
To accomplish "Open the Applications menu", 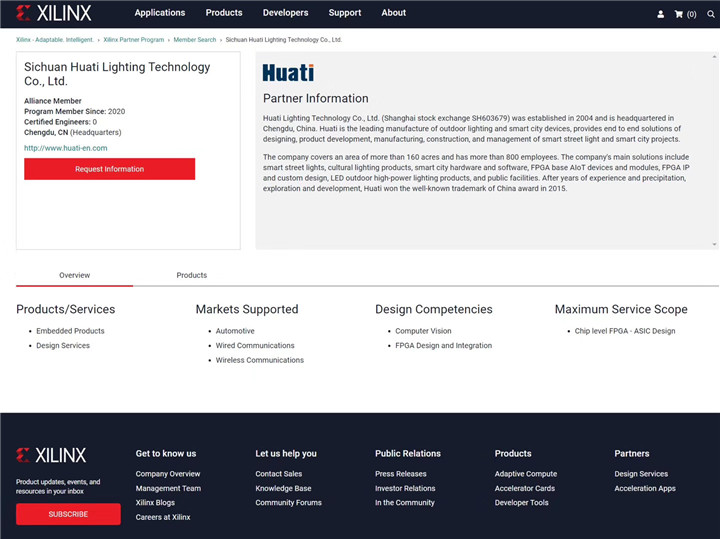I will click(160, 13).
